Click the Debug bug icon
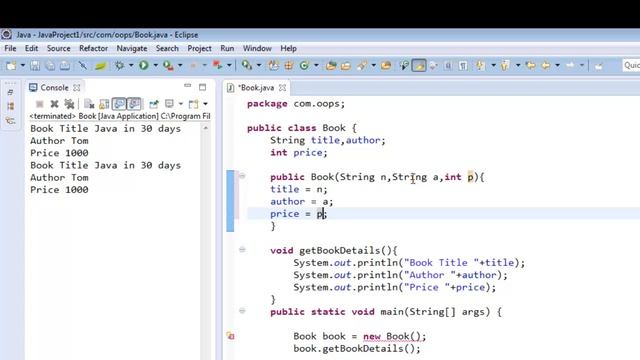The image size is (640, 360). (x=119, y=65)
